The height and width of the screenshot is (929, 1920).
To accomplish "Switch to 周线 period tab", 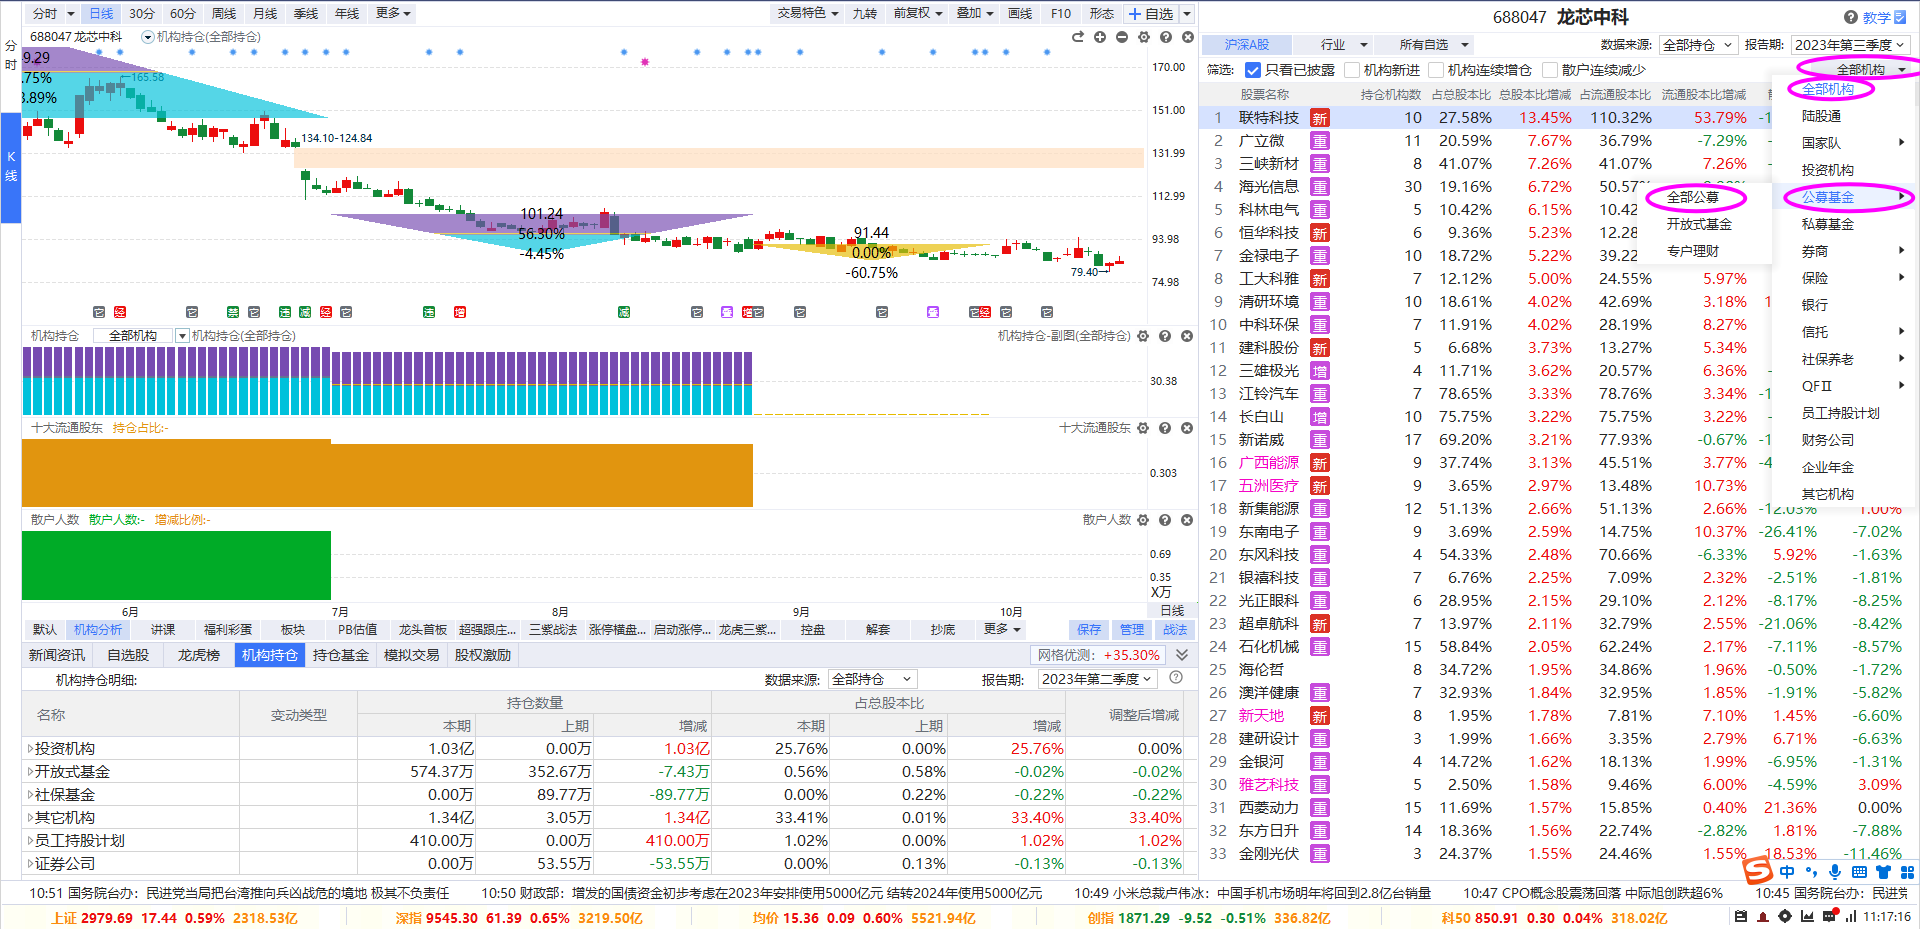I will [x=224, y=13].
